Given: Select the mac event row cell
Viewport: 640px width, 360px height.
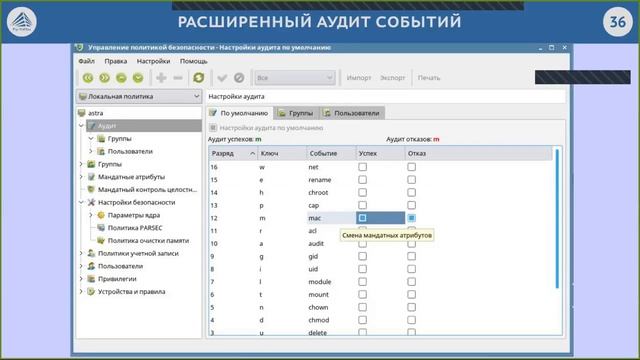Looking at the screenshot, I should point(331,218).
